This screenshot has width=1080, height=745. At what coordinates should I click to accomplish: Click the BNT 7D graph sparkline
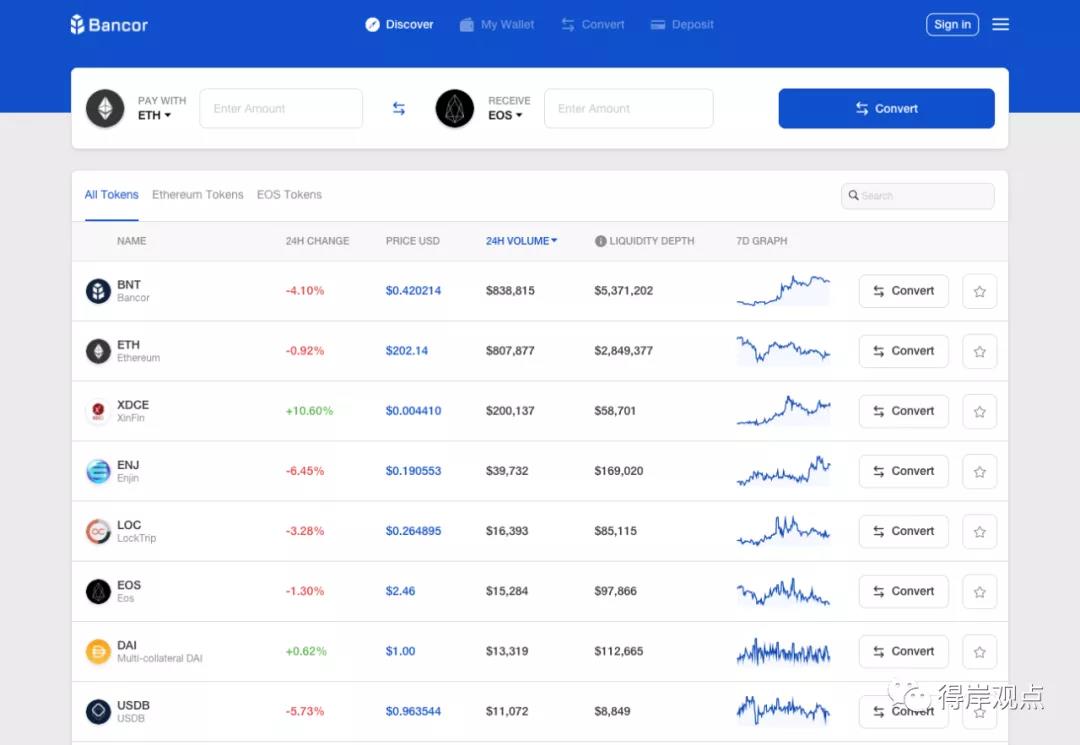783,291
